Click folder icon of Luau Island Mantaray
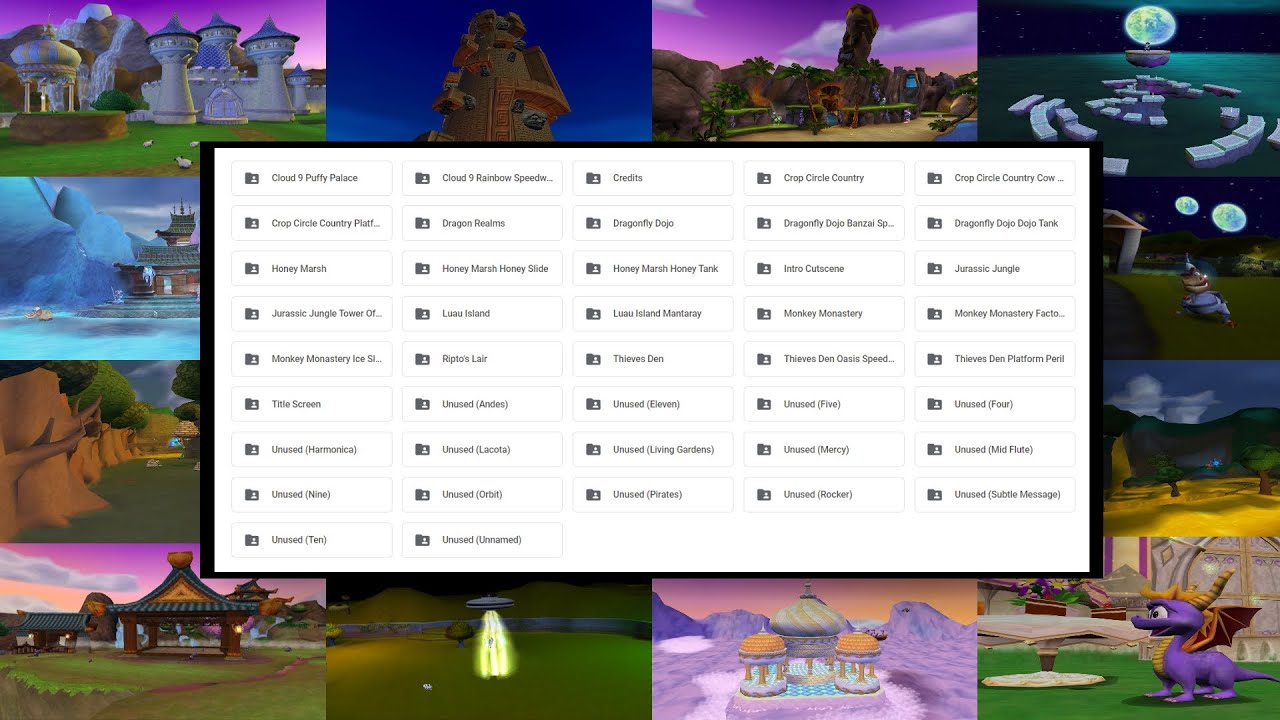This screenshot has height=720, width=1280. pyautogui.click(x=593, y=314)
